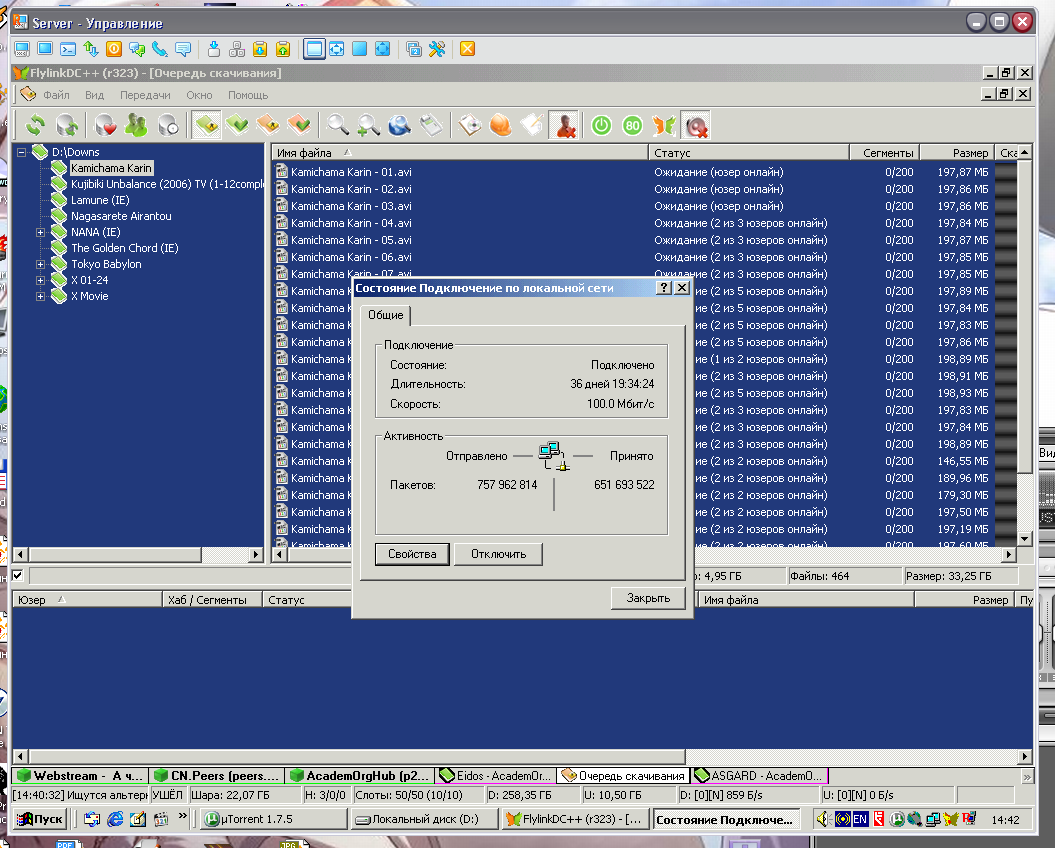Collapse the D:\Downs root folder

(x=22, y=152)
